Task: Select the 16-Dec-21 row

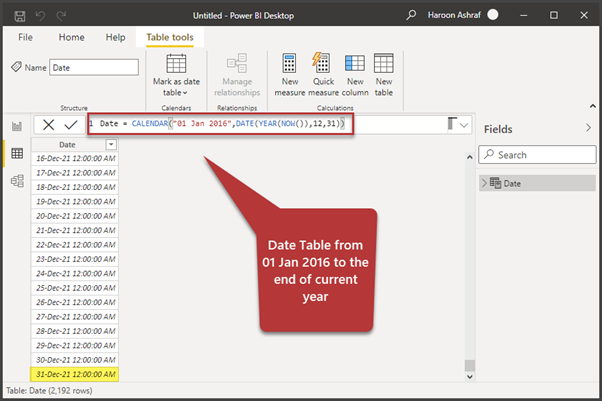Action: (75, 158)
